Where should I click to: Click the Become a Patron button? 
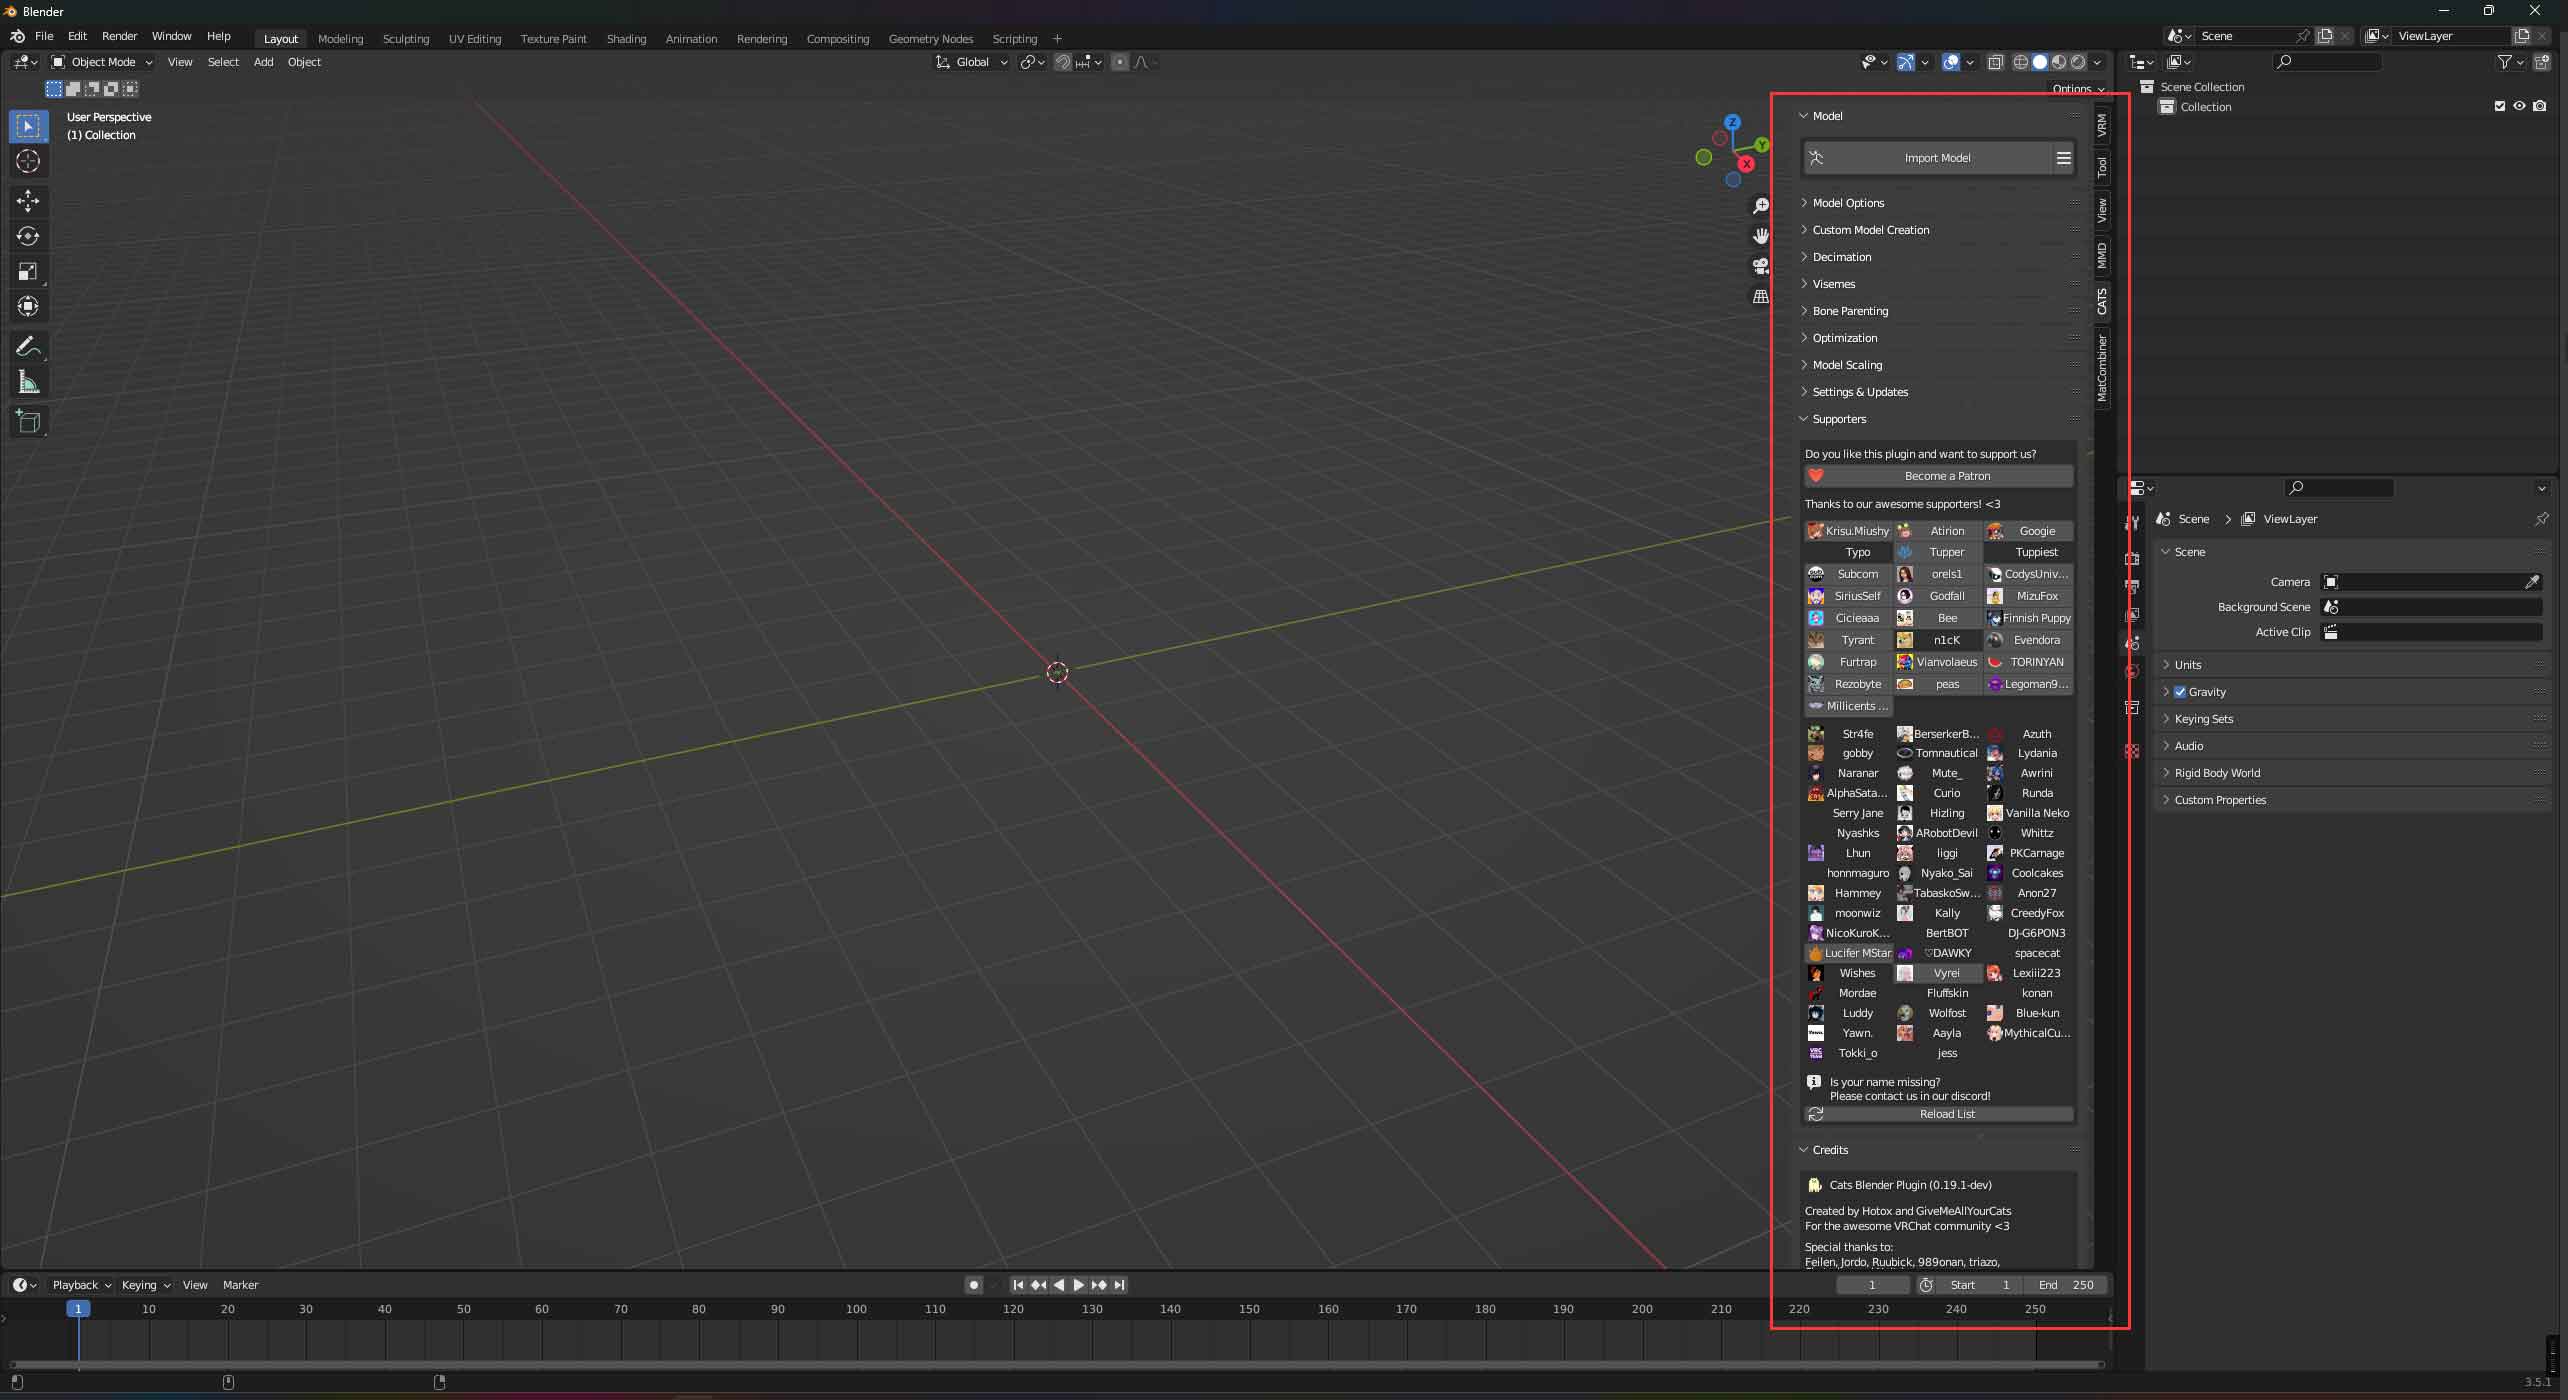pos(1946,476)
